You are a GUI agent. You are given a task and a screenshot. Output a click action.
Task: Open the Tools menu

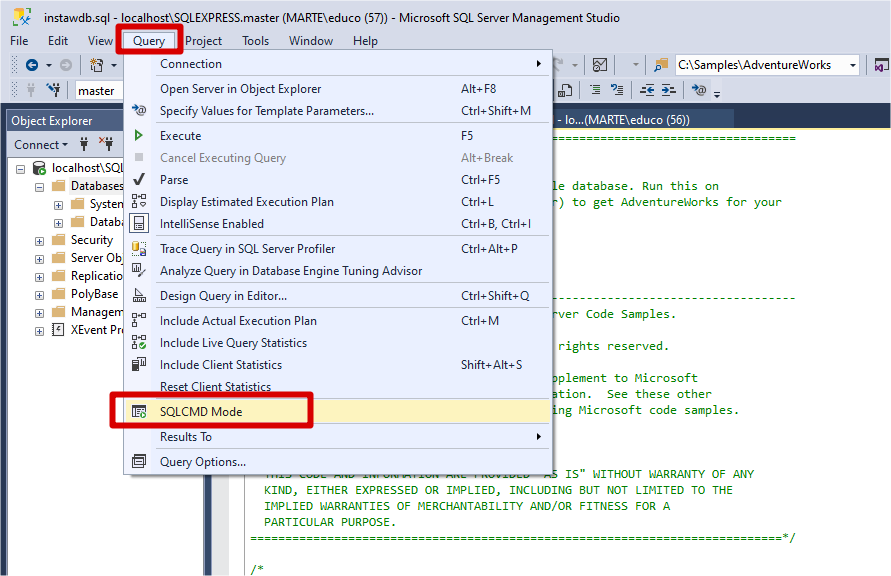point(255,41)
